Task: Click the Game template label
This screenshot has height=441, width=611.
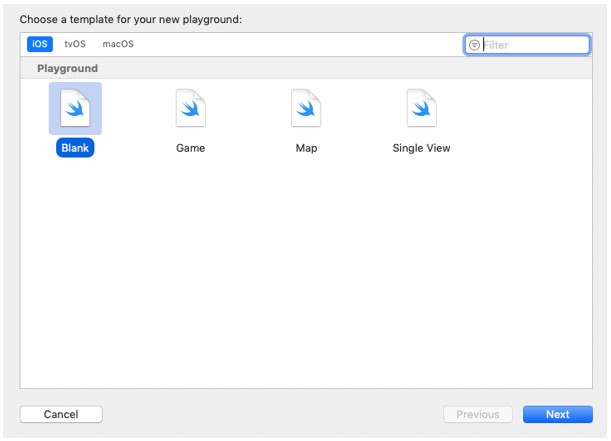Action: coord(191,148)
